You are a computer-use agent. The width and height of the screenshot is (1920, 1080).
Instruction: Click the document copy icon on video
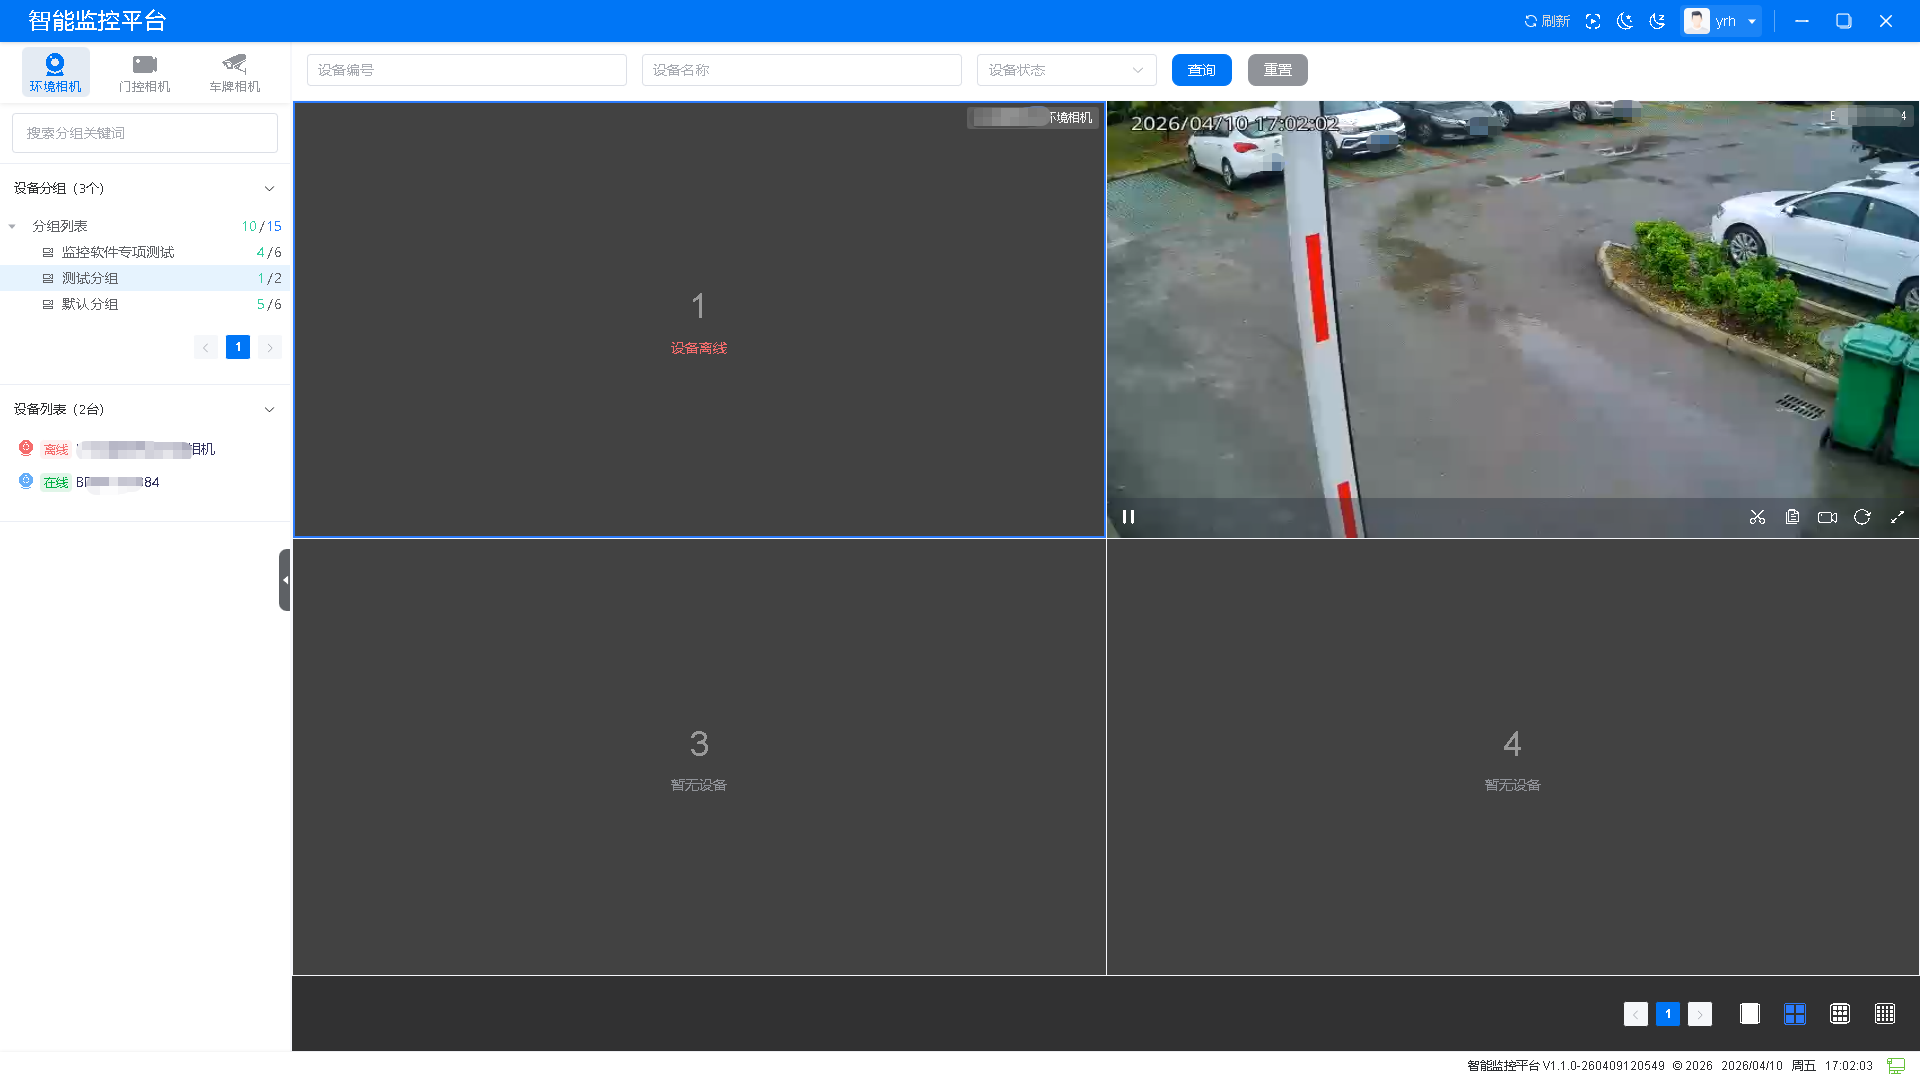(x=1792, y=517)
